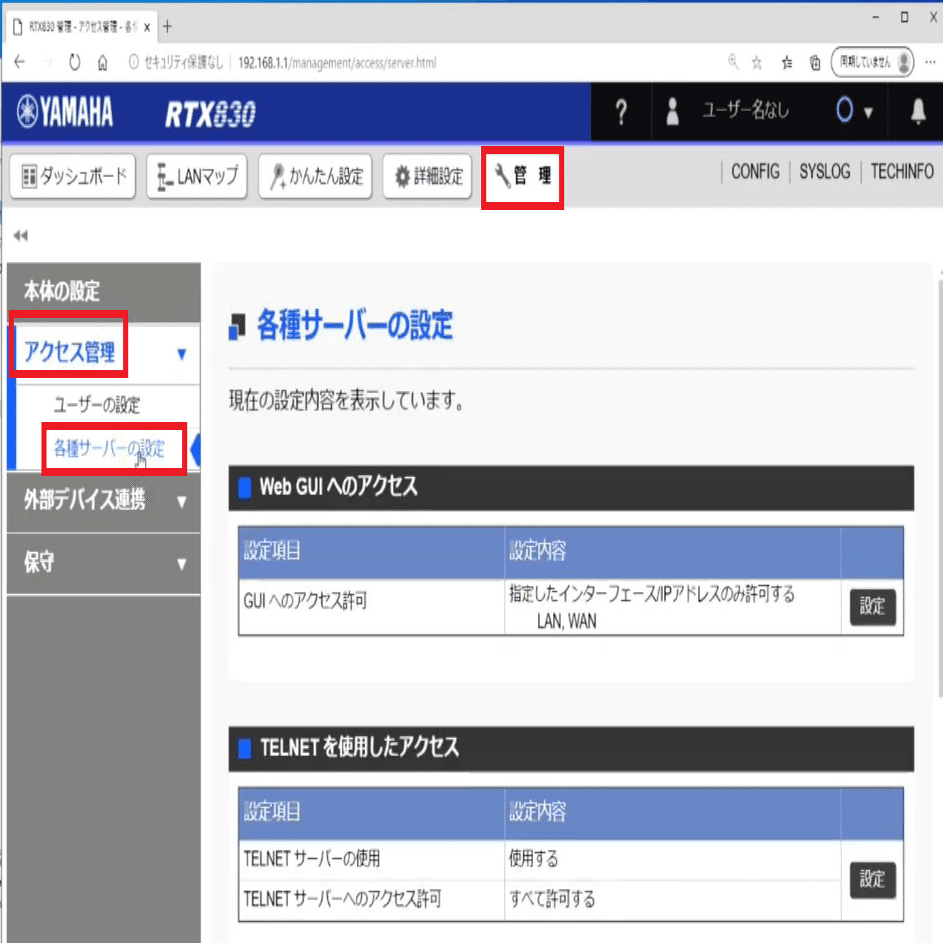Collapse the sidebar with double arrows
This screenshot has width=943, height=943.
pos(19,234)
